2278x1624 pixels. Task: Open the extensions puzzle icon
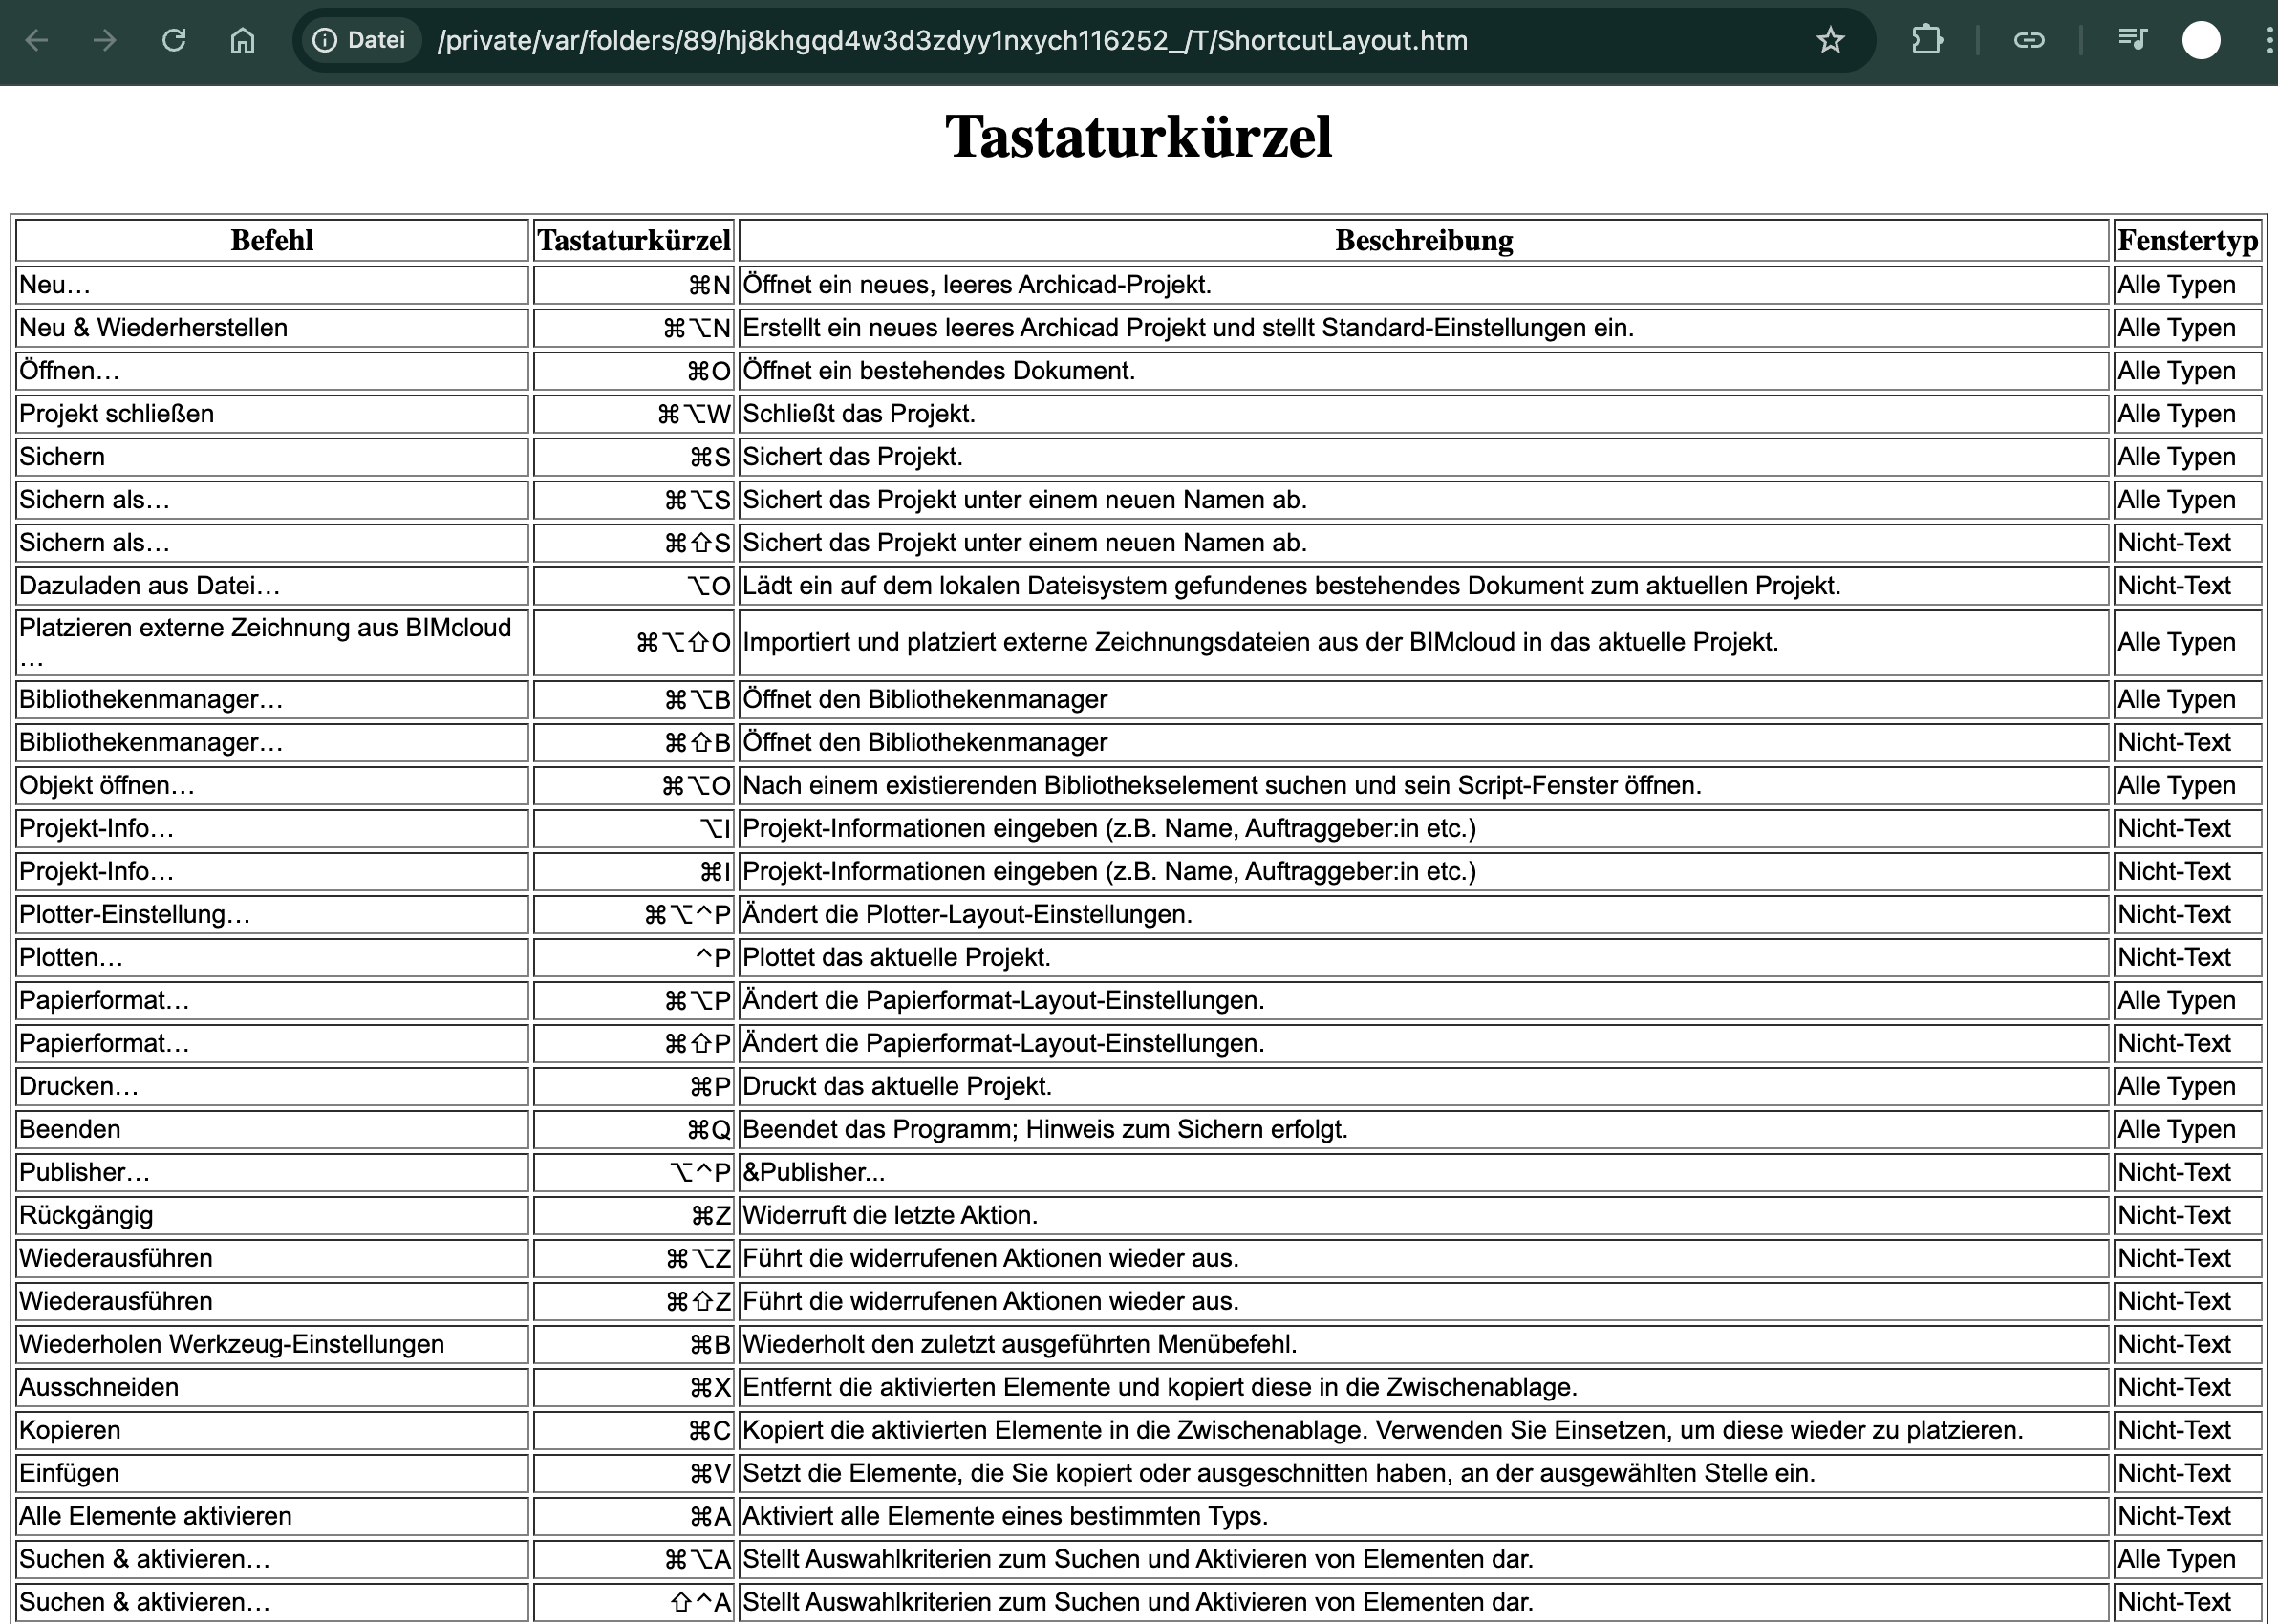click(x=1927, y=40)
